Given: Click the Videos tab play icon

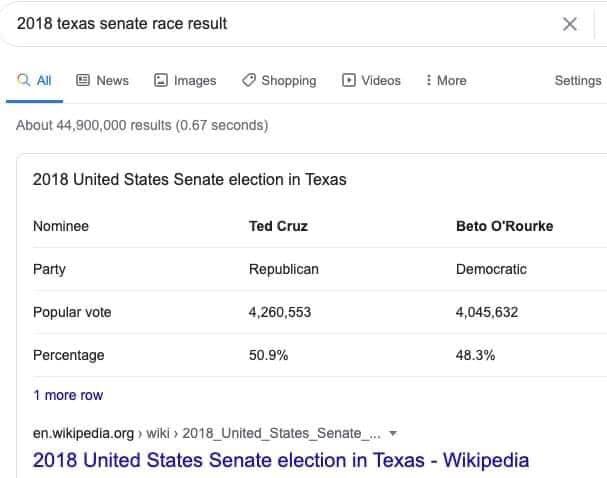Looking at the screenshot, I should point(348,80).
